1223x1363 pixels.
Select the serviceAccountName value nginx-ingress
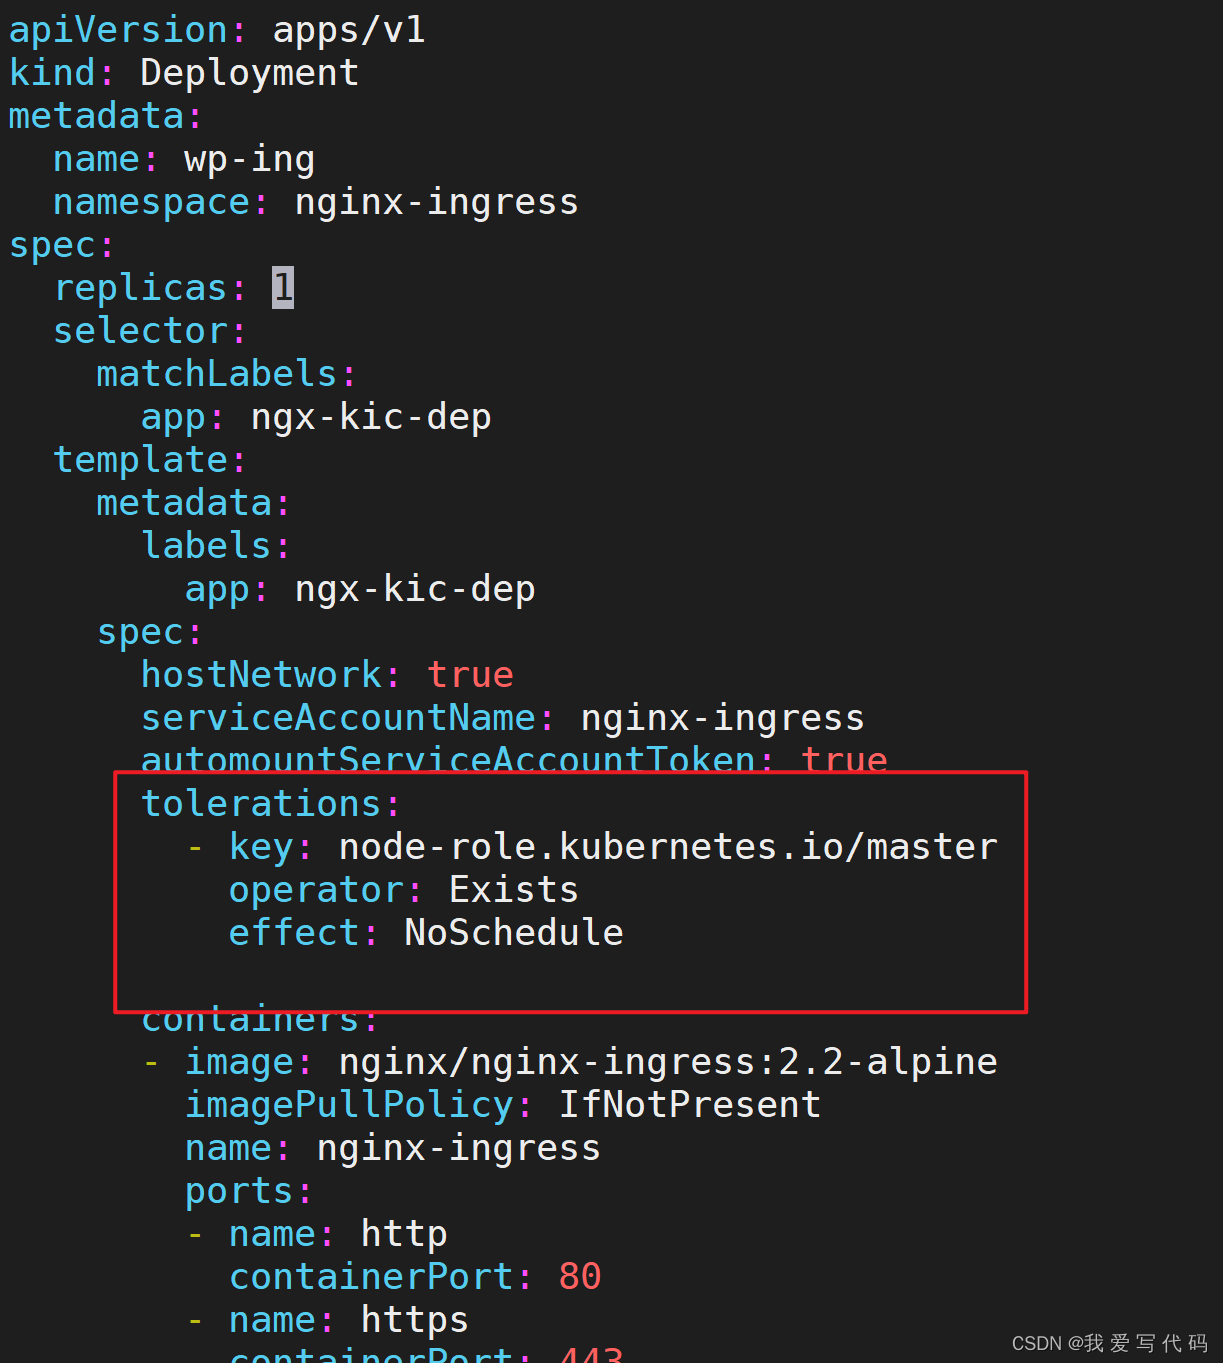pyautogui.click(x=721, y=717)
